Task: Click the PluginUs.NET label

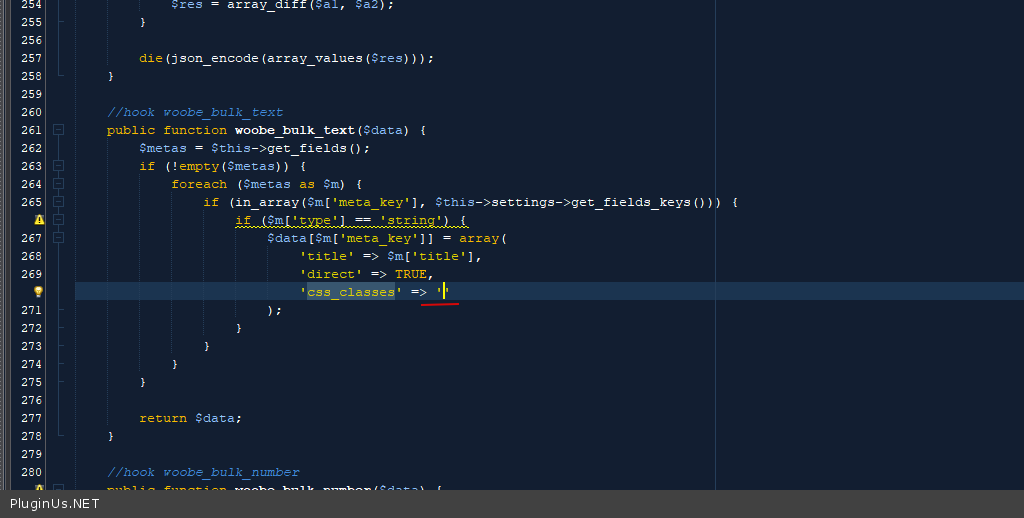Action: point(55,504)
